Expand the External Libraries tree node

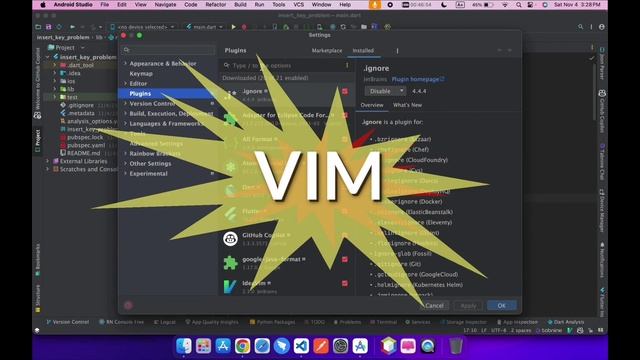[x=48, y=161]
